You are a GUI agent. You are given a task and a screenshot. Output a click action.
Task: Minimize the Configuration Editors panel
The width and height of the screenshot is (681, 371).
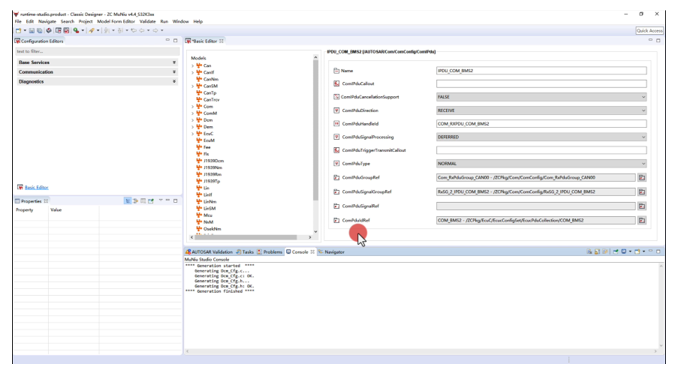[x=168, y=40]
